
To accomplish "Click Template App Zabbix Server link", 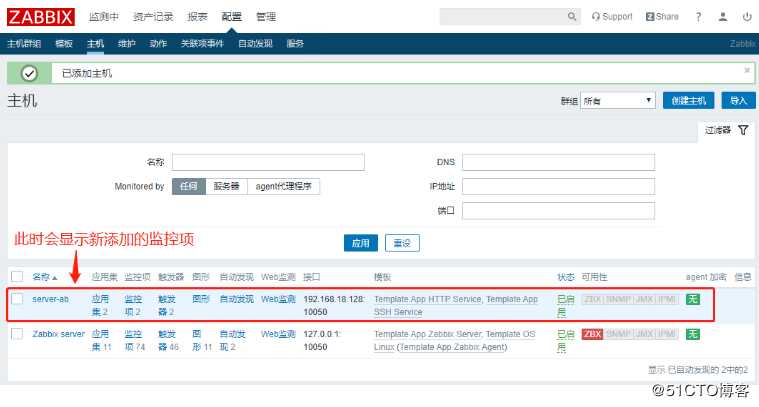I will coord(428,334).
